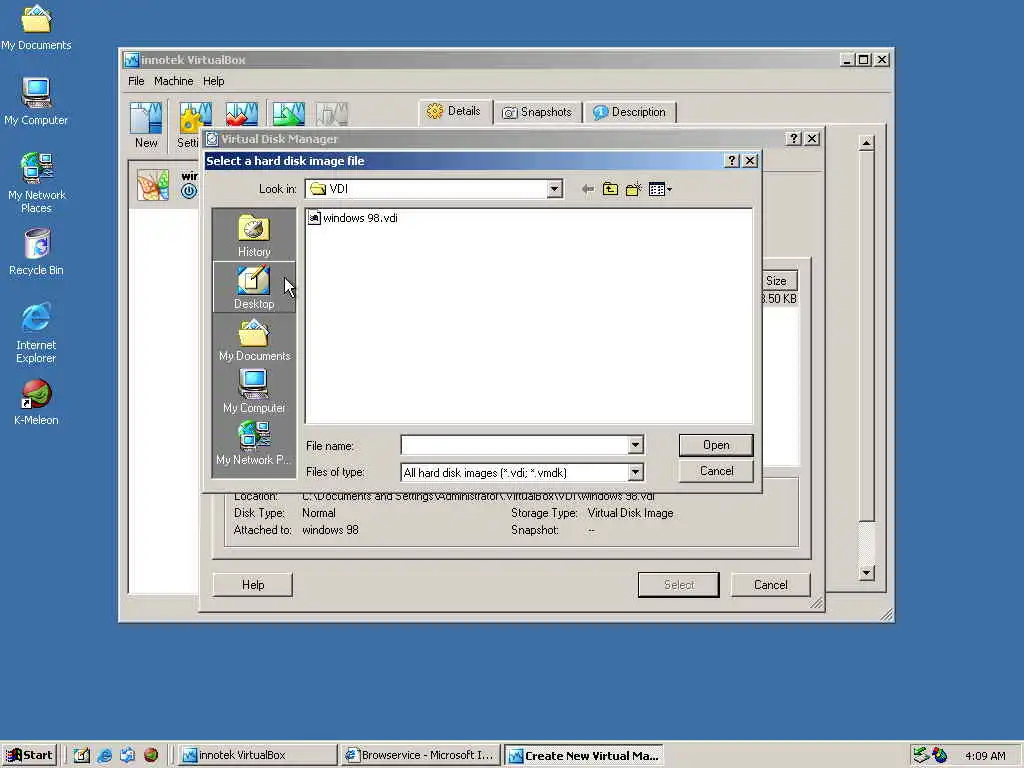1024x768 pixels.
Task: Switch to the Details tab
Action: click(455, 112)
